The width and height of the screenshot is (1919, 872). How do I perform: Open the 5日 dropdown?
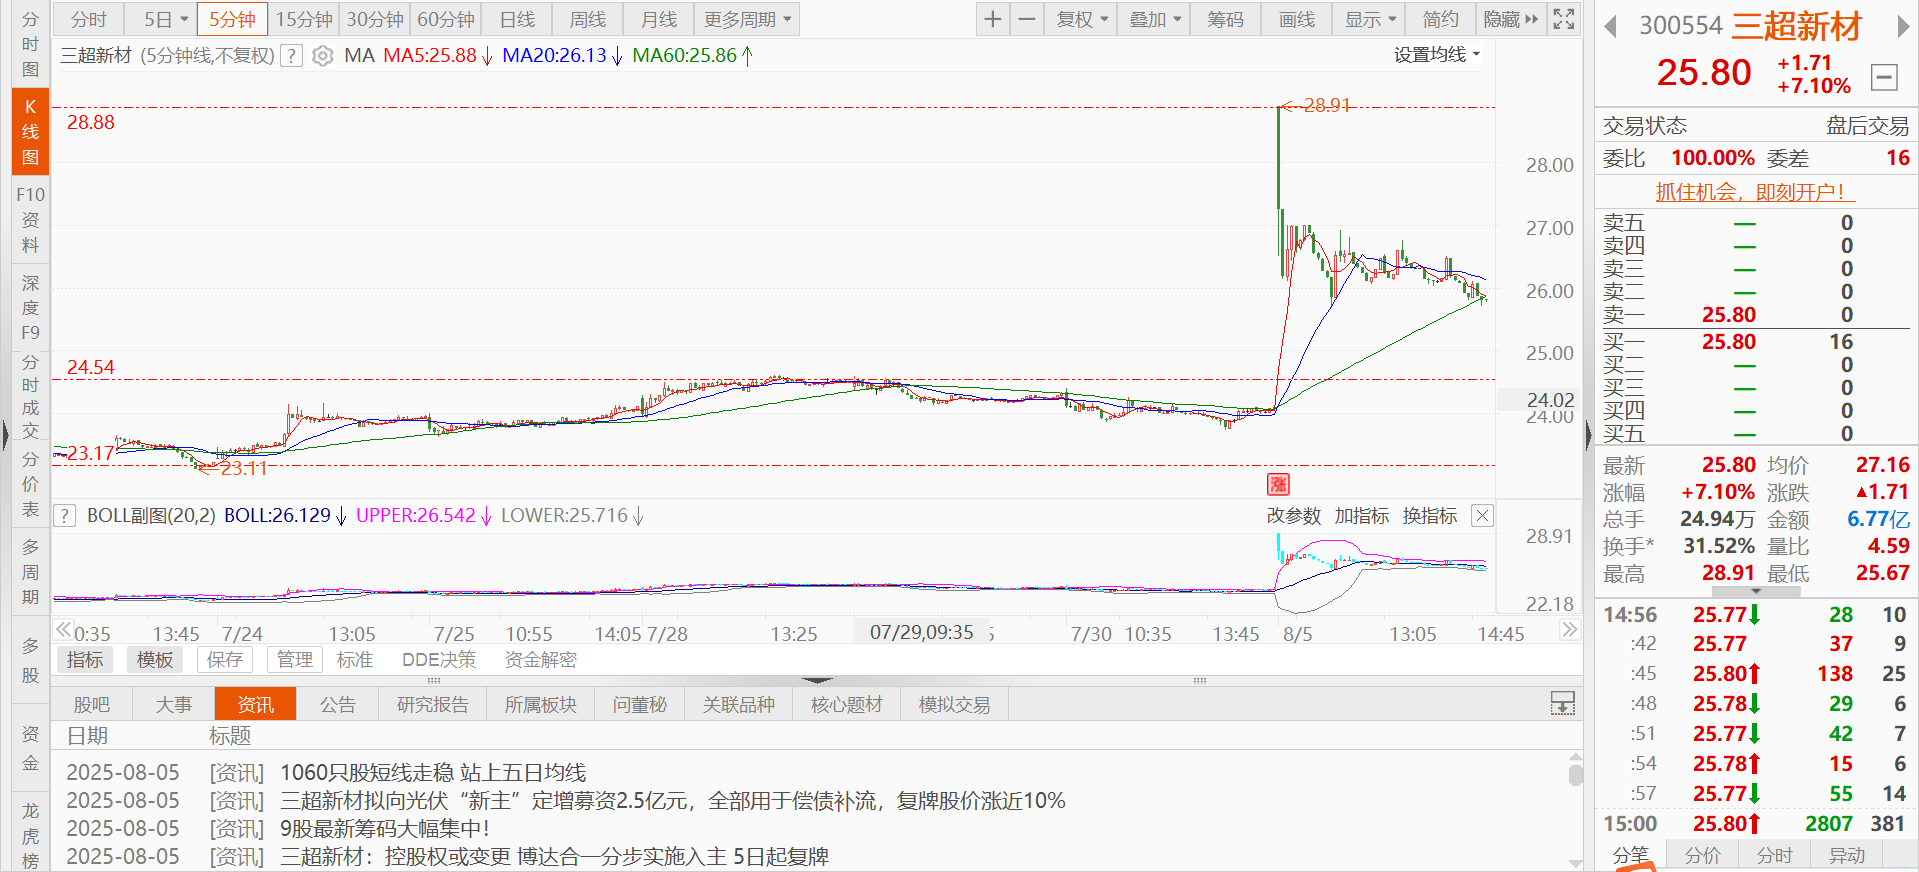[x=160, y=19]
